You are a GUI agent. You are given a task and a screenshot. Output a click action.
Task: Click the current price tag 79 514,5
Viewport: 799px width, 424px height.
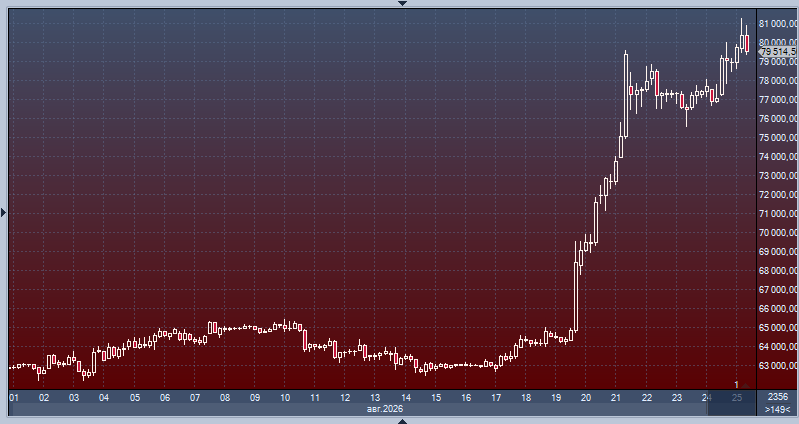click(x=778, y=51)
